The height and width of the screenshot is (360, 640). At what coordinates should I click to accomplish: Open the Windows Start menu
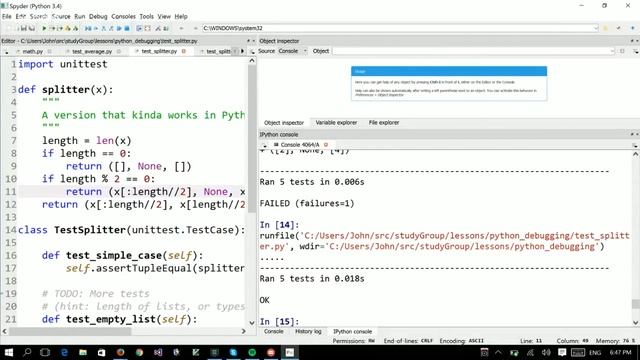tap(8, 352)
